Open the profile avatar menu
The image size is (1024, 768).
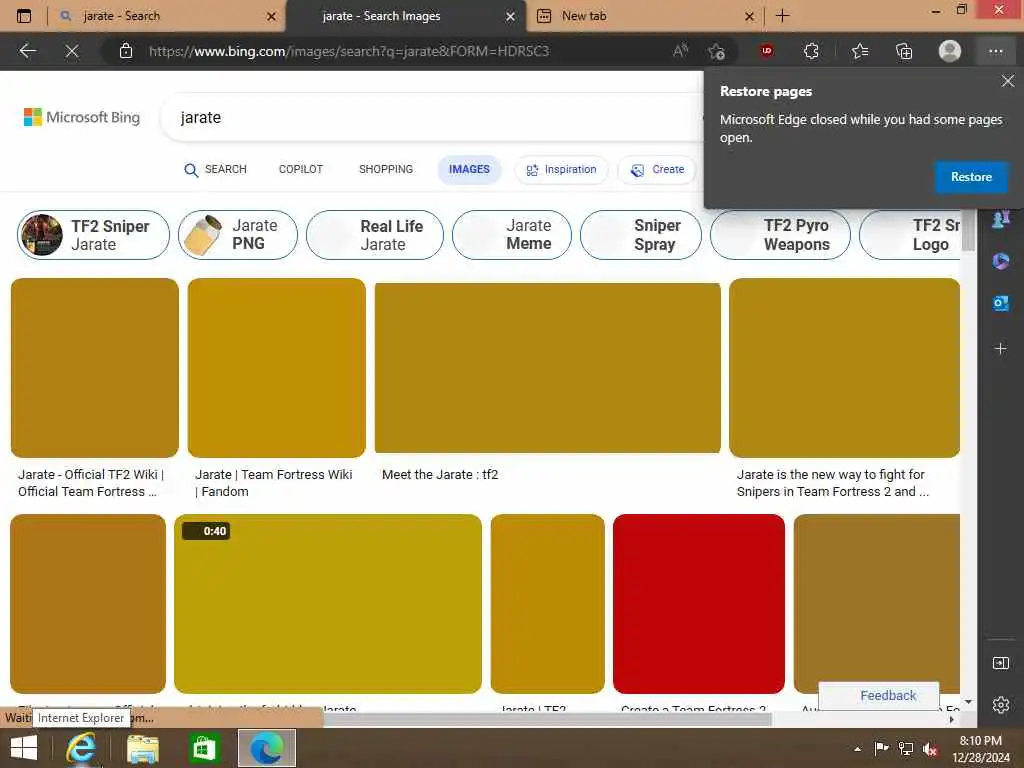pyautogui.click(x=950, y=51)
